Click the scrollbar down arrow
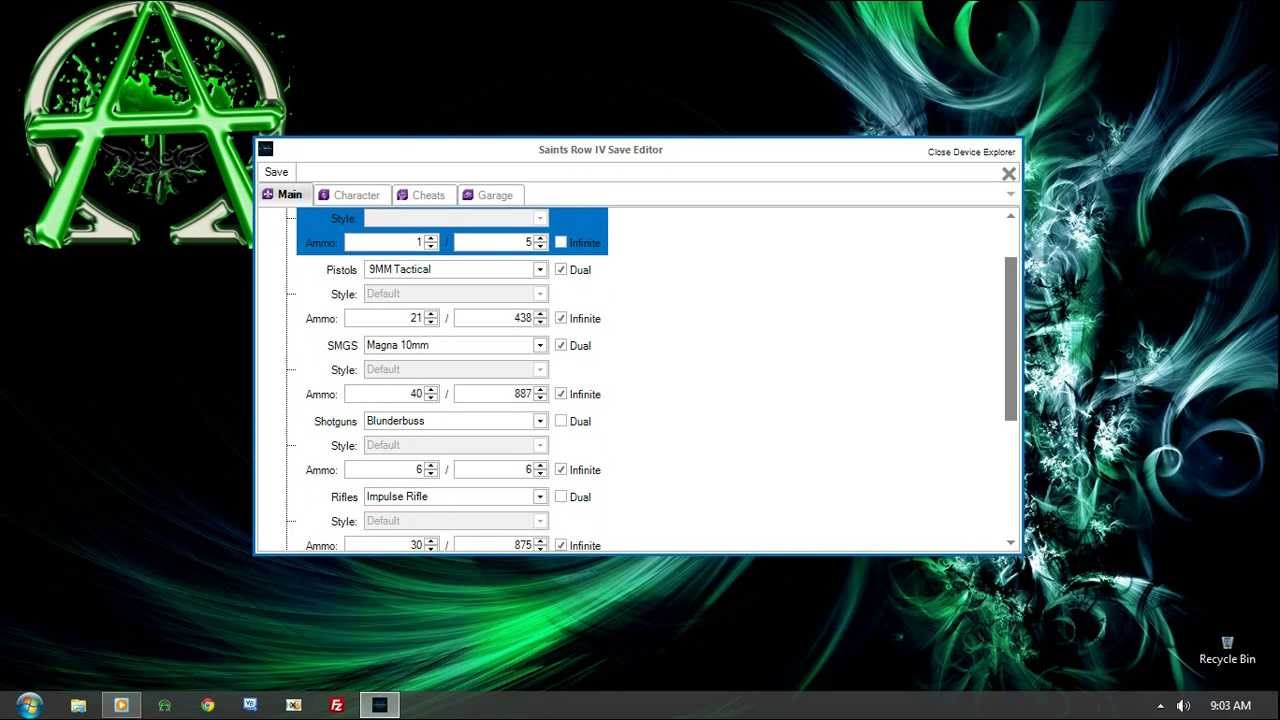Screen dimensions: 1280x720 [x=1011, y=543]
